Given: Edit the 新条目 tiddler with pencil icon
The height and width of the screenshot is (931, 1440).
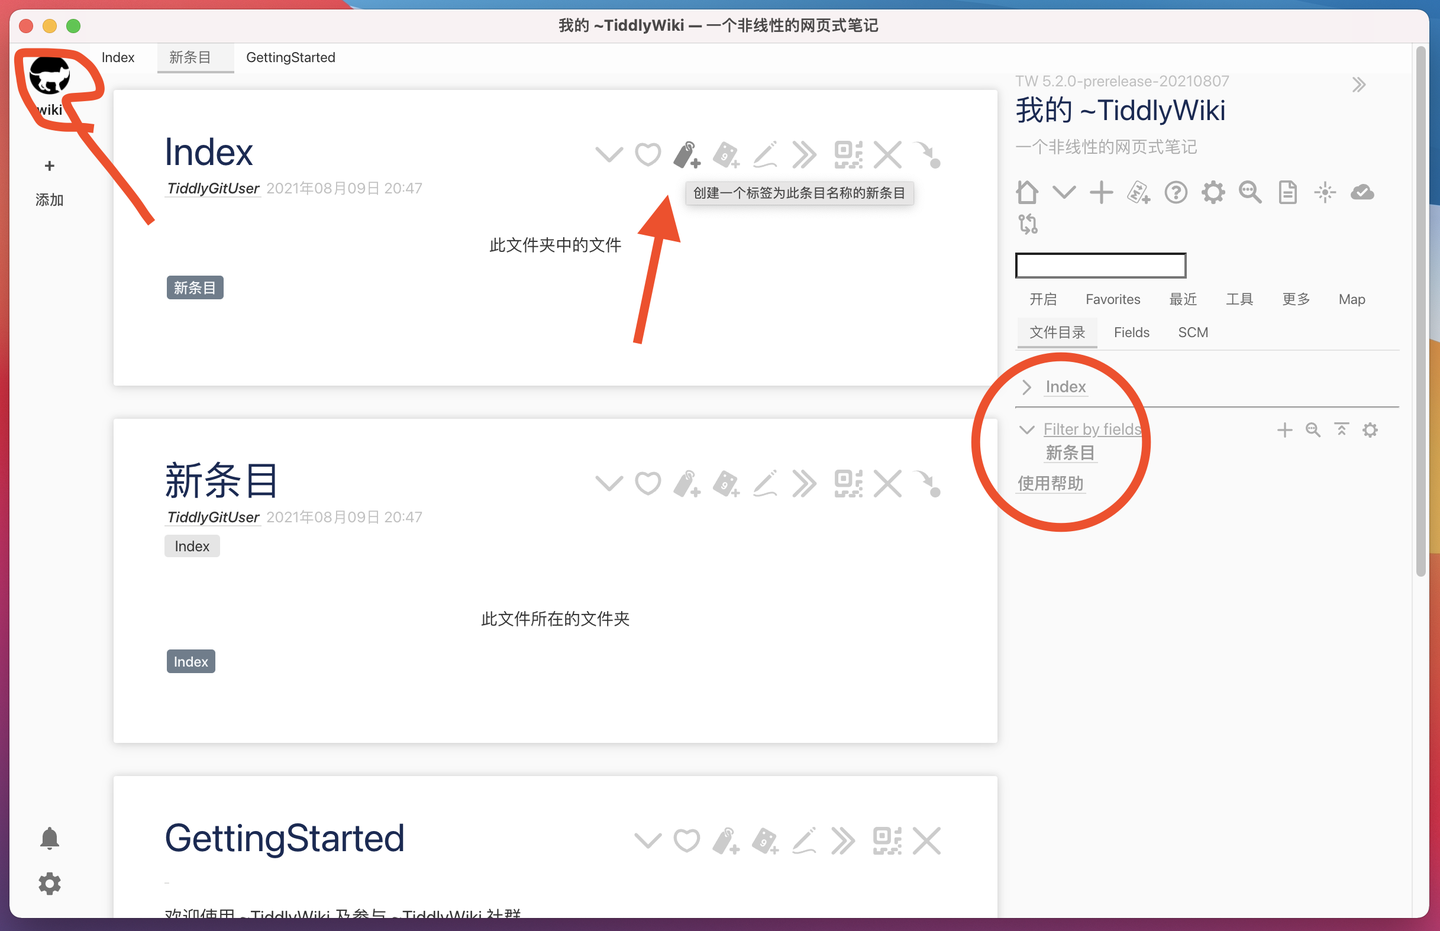Looking at the screenshot, I should 765,483.
